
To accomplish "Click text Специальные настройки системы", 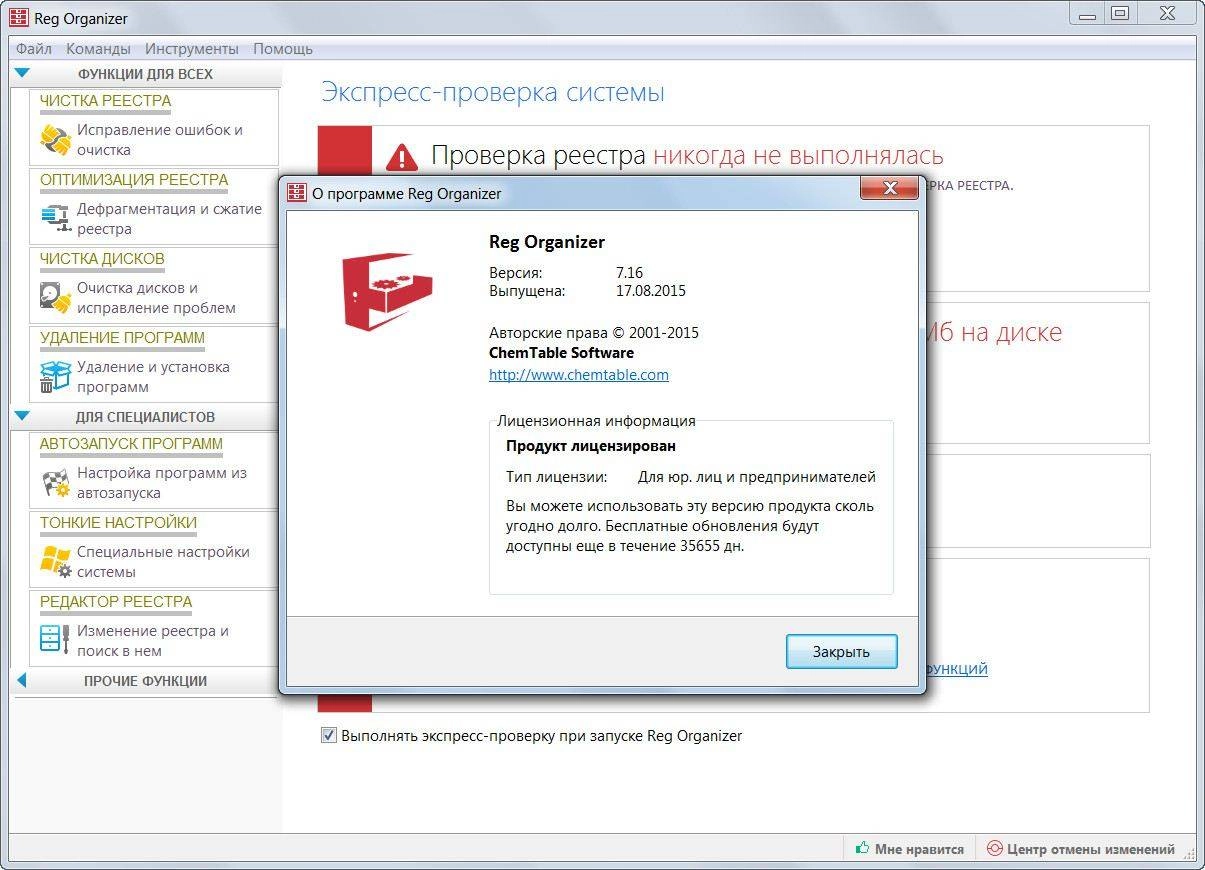I will coord(163,562).
